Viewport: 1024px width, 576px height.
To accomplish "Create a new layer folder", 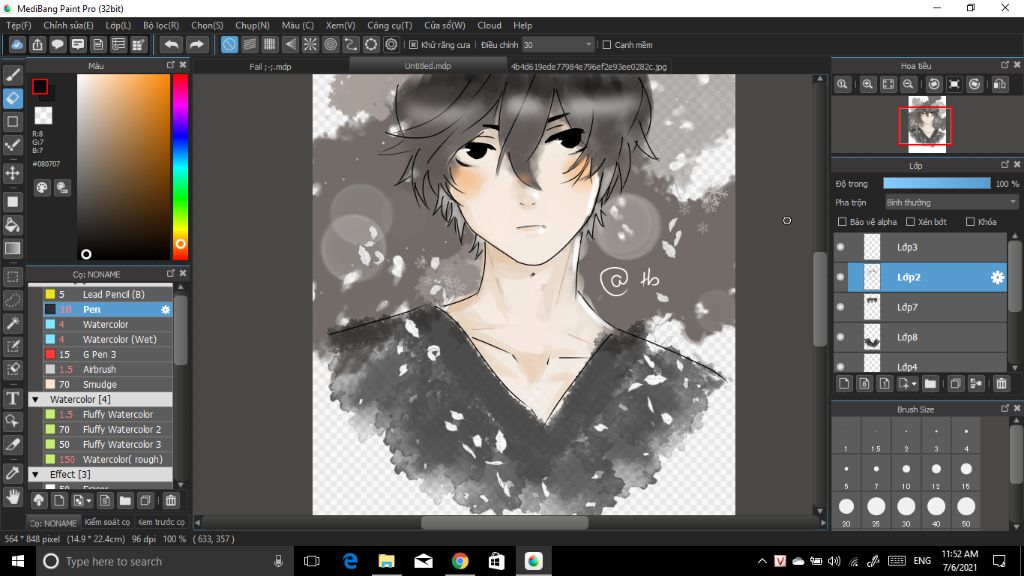I will tap(930, 383).
